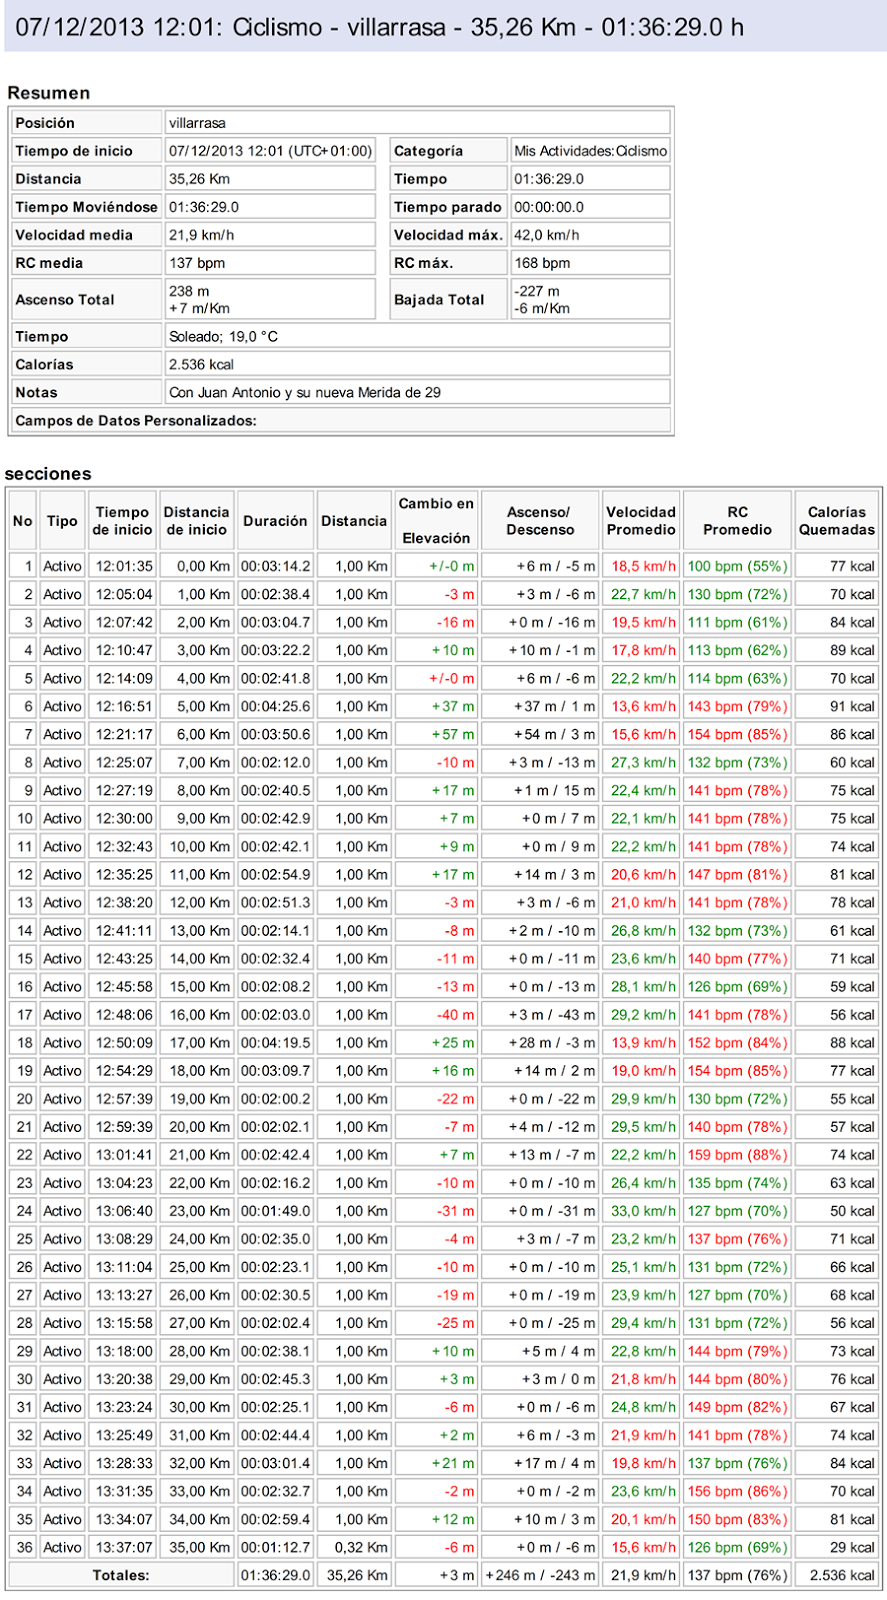
Task: Select section 19 heart rate '154 bpm (85%)'
Action: pyautogui.click(x=738, y=1070)
